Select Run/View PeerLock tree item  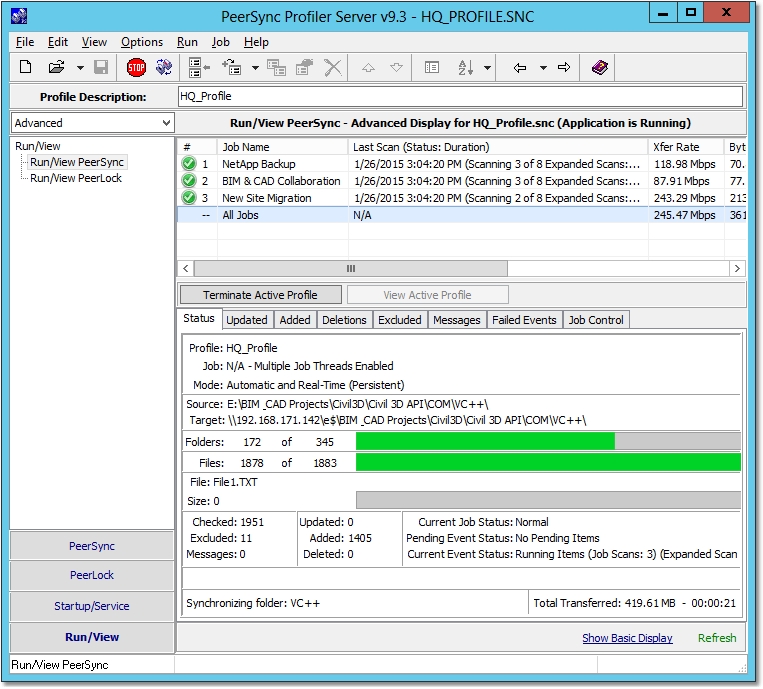click(76, 178)
